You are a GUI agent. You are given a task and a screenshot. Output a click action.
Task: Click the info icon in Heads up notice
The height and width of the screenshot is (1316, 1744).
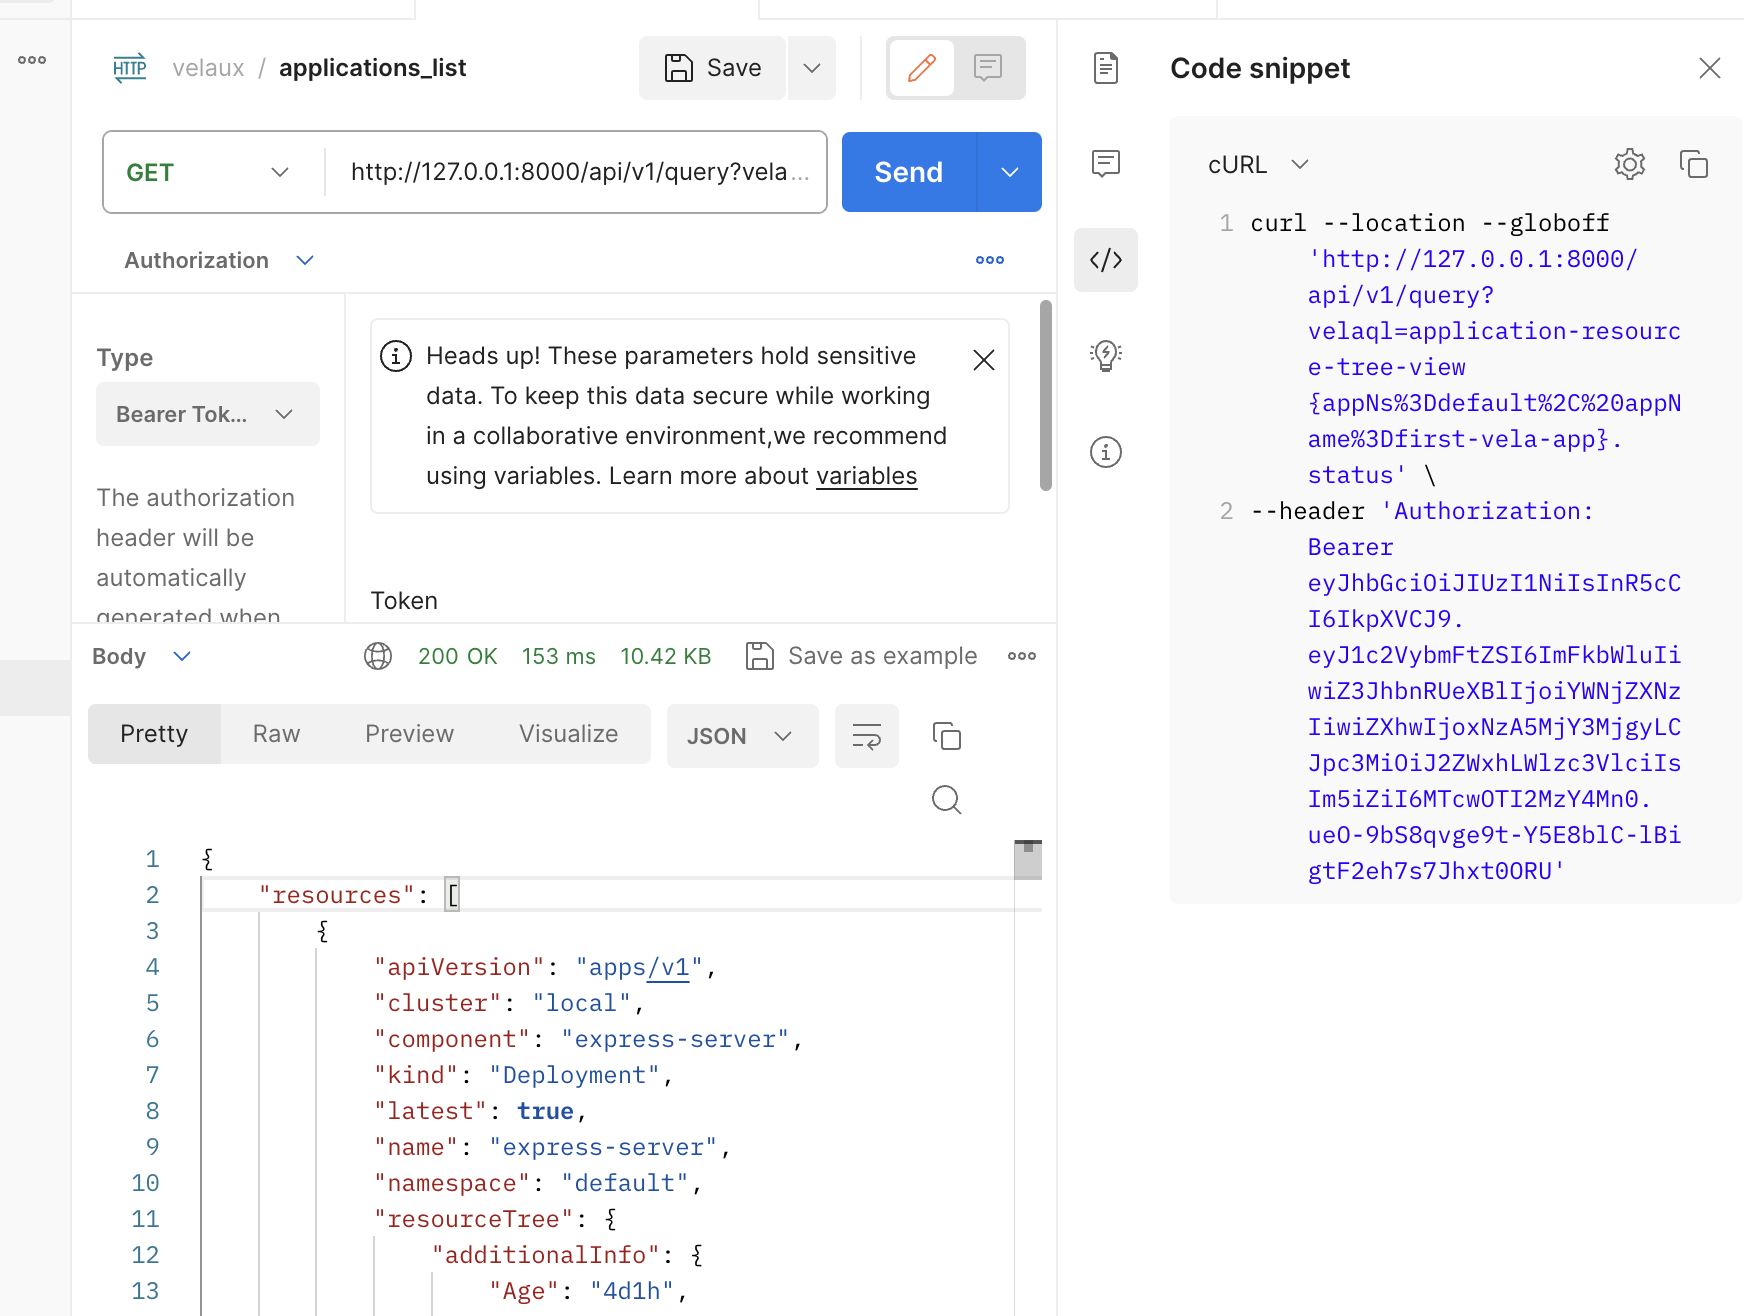pyautogui.click(x=396, y=356)
